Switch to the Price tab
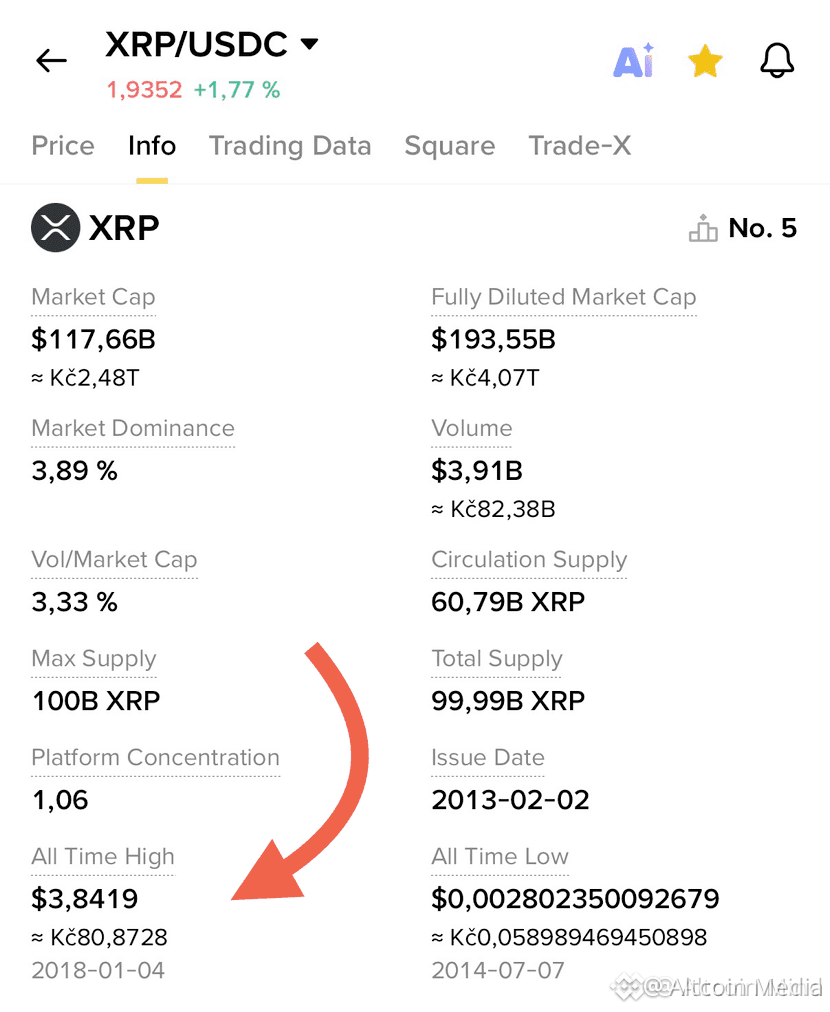The height and width of the screenshot is (1012, 830). (63, 146)
